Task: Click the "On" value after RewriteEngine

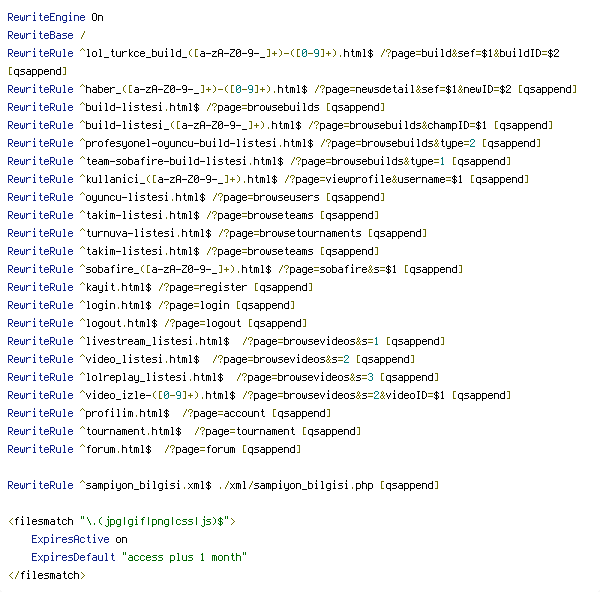Action: [x=97, y=18]
